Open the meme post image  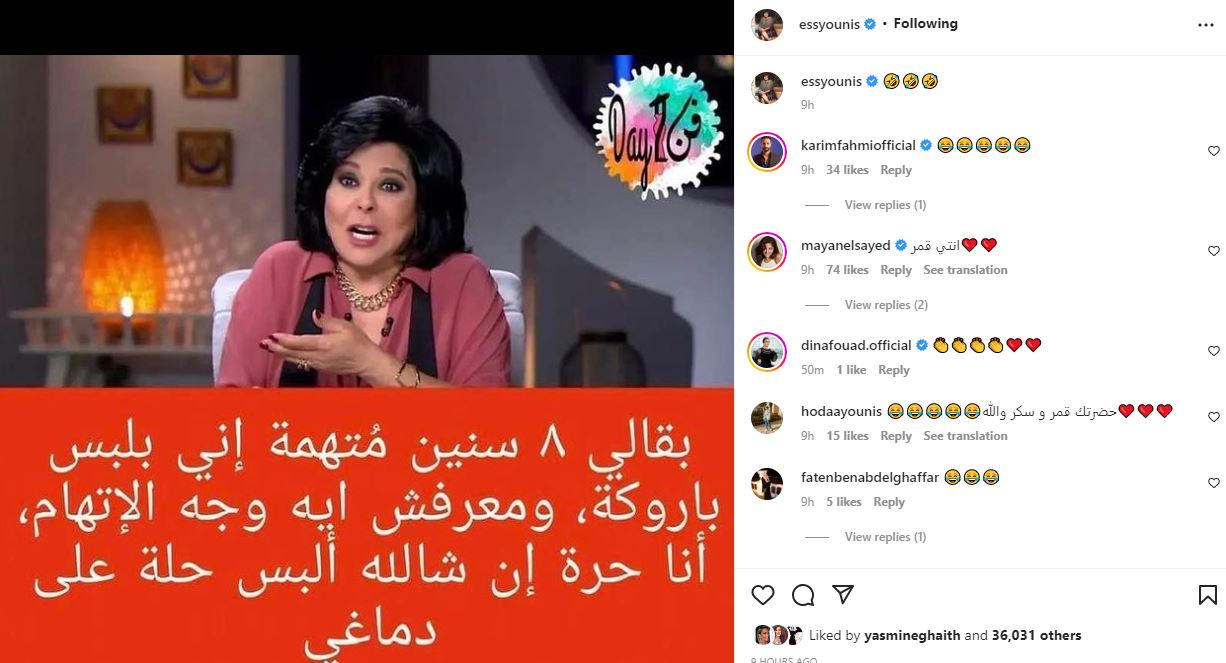coord(367,358)
